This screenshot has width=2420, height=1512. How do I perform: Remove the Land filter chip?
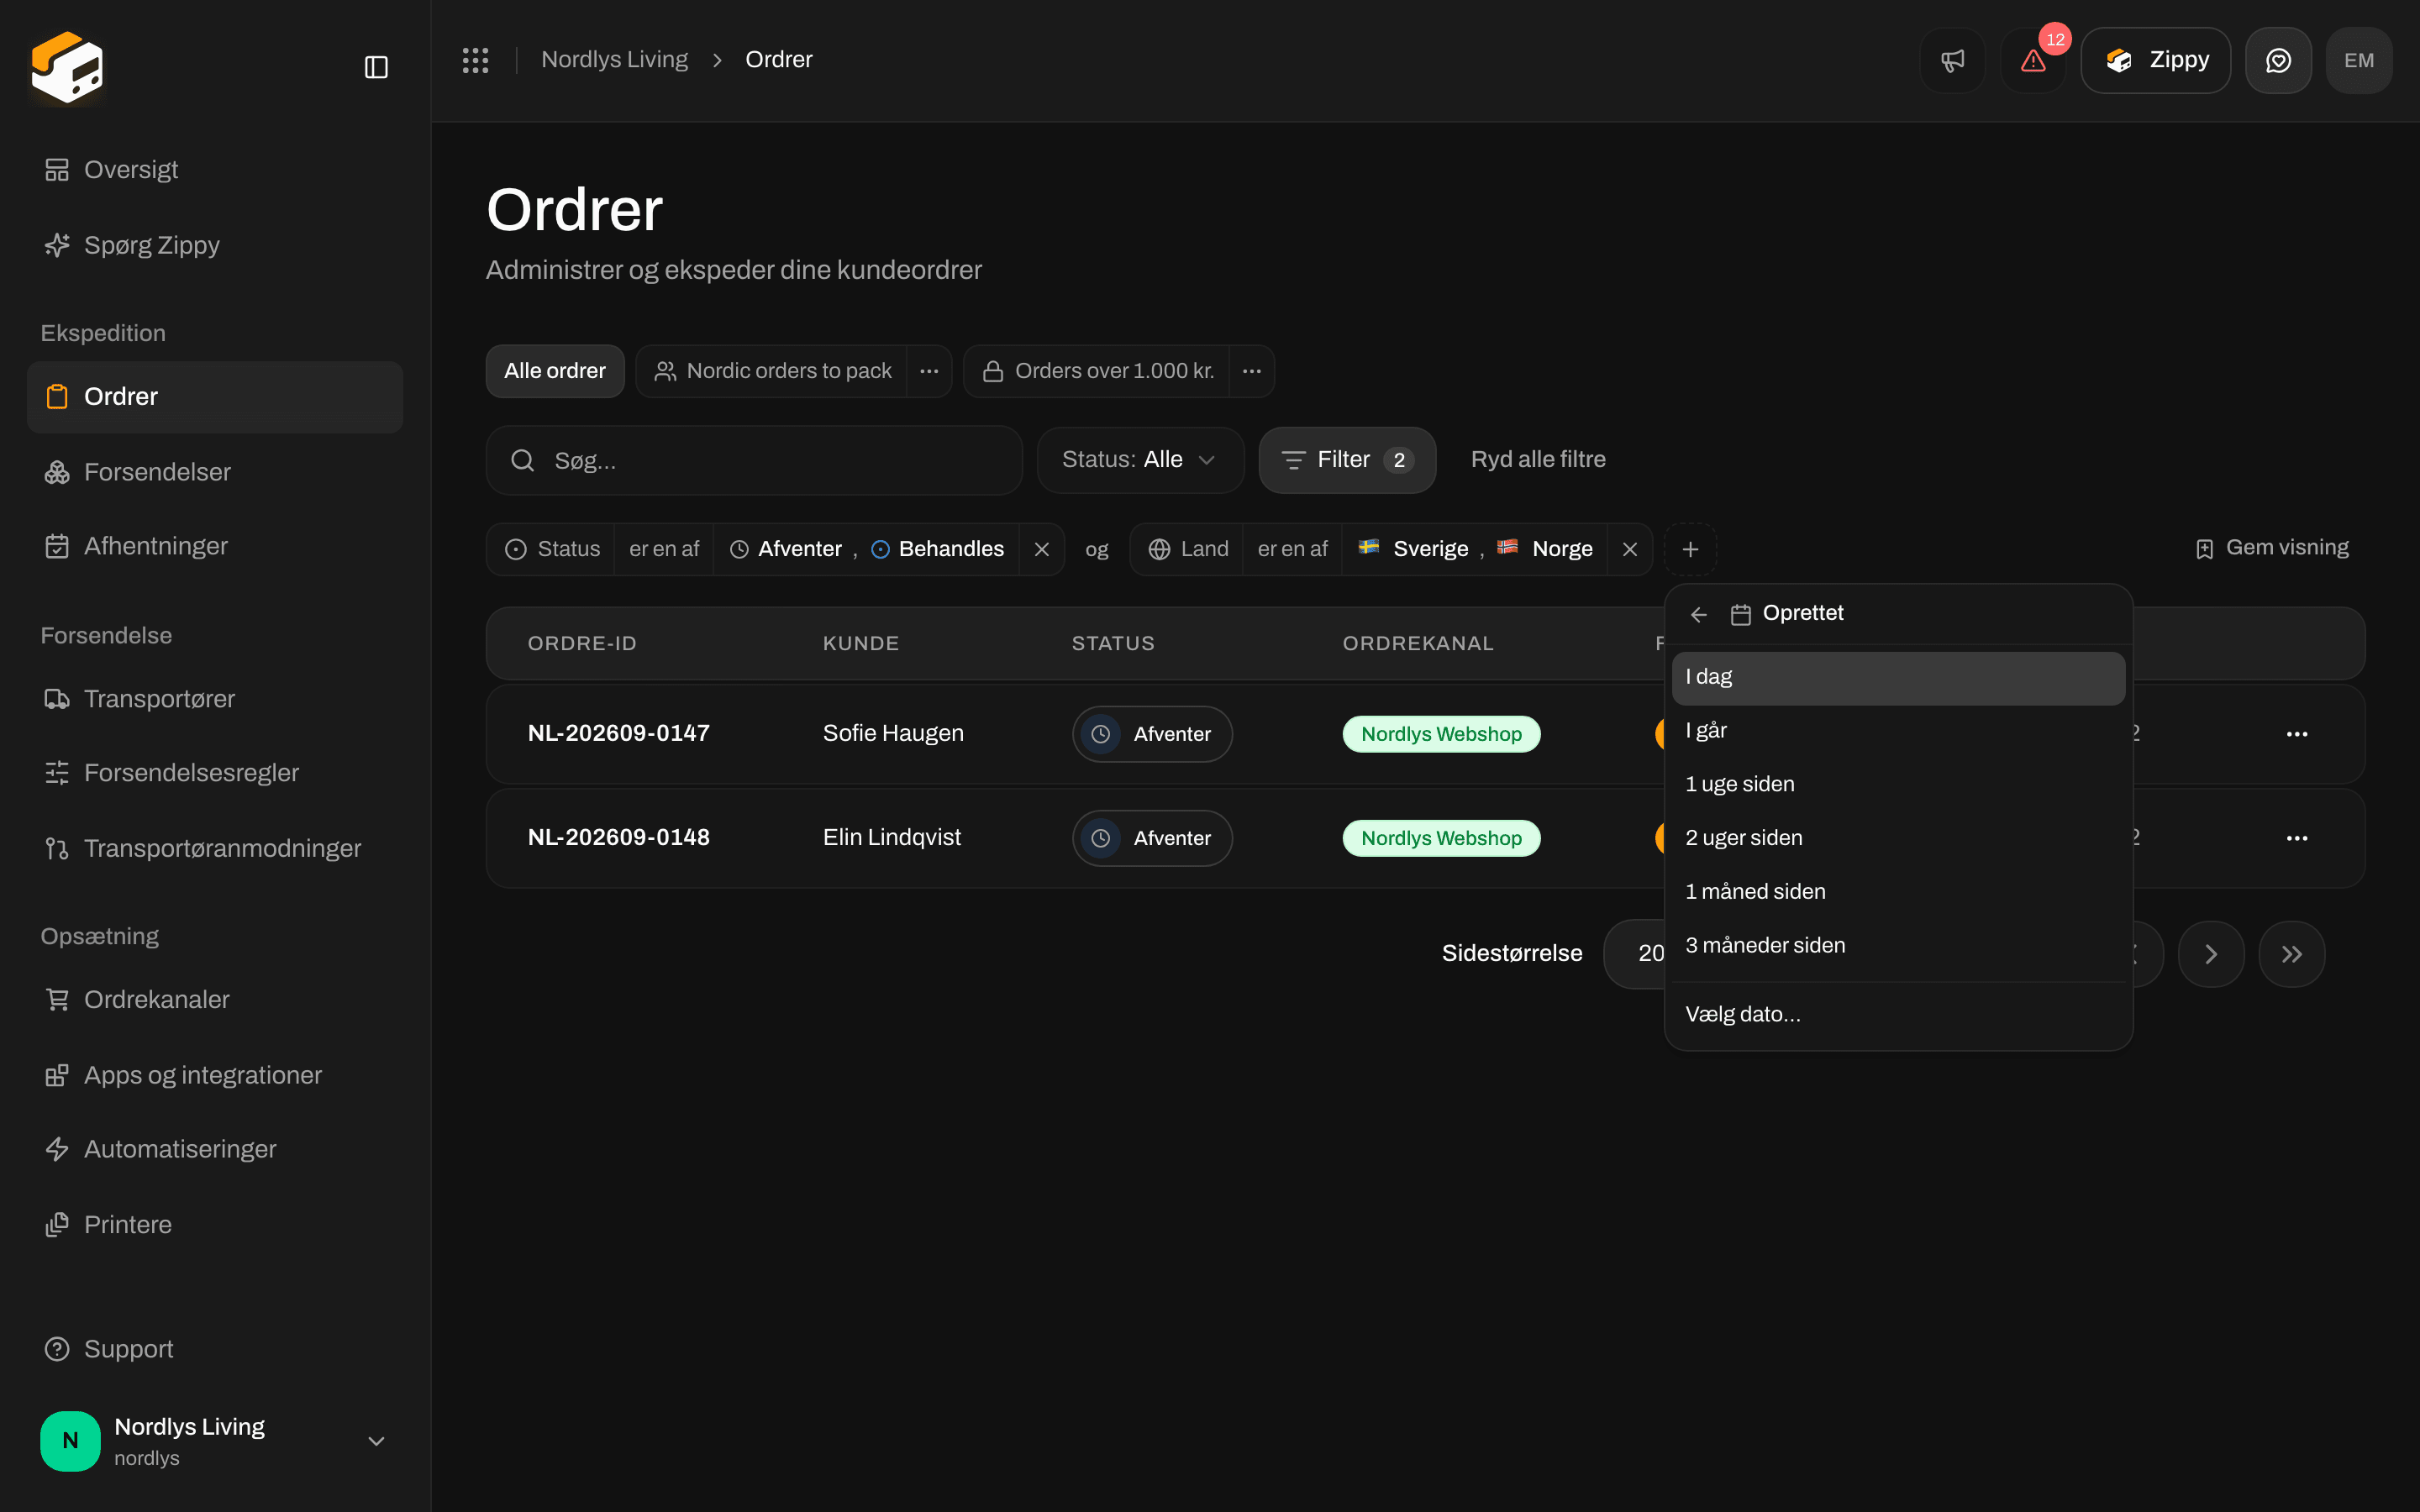point(1630,549)
